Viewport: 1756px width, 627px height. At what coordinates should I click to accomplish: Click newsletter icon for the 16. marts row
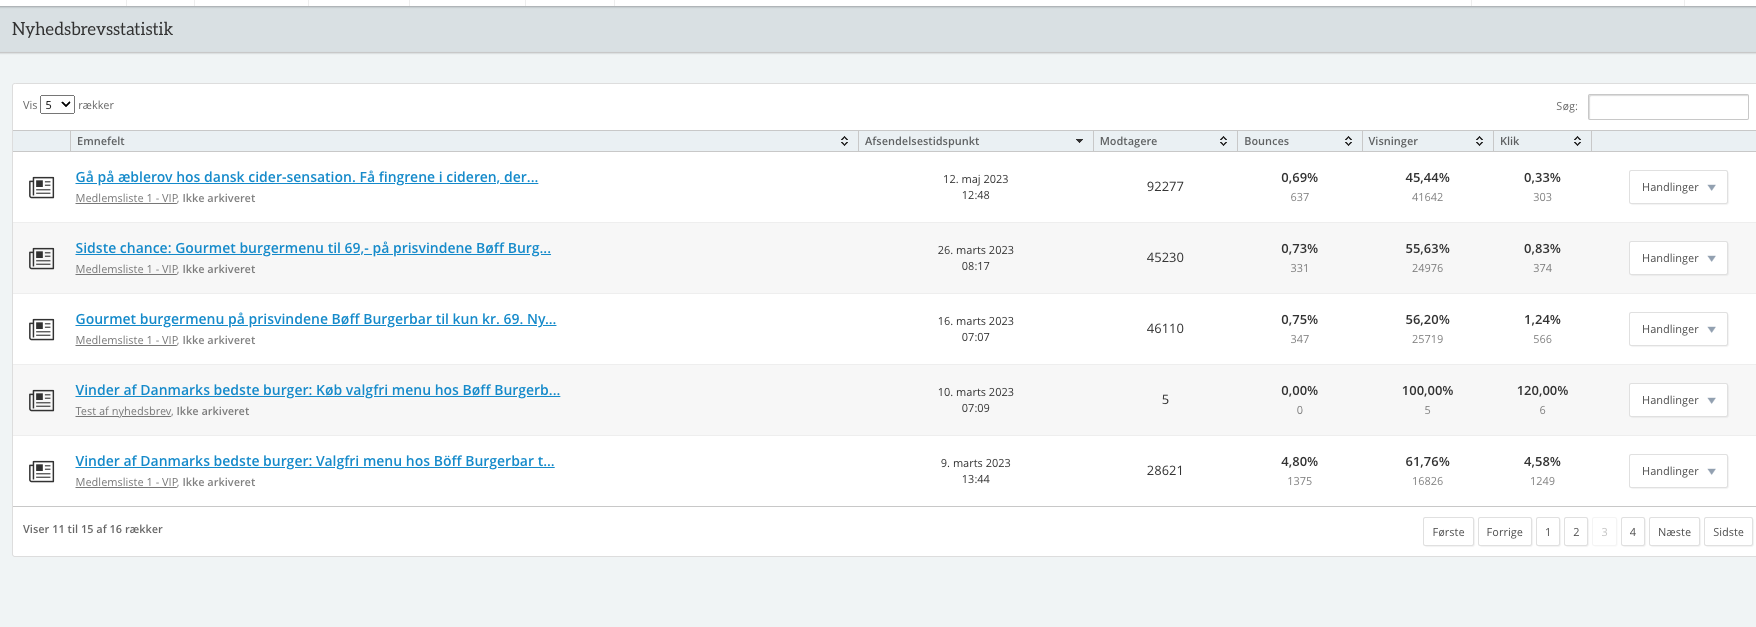41,329
